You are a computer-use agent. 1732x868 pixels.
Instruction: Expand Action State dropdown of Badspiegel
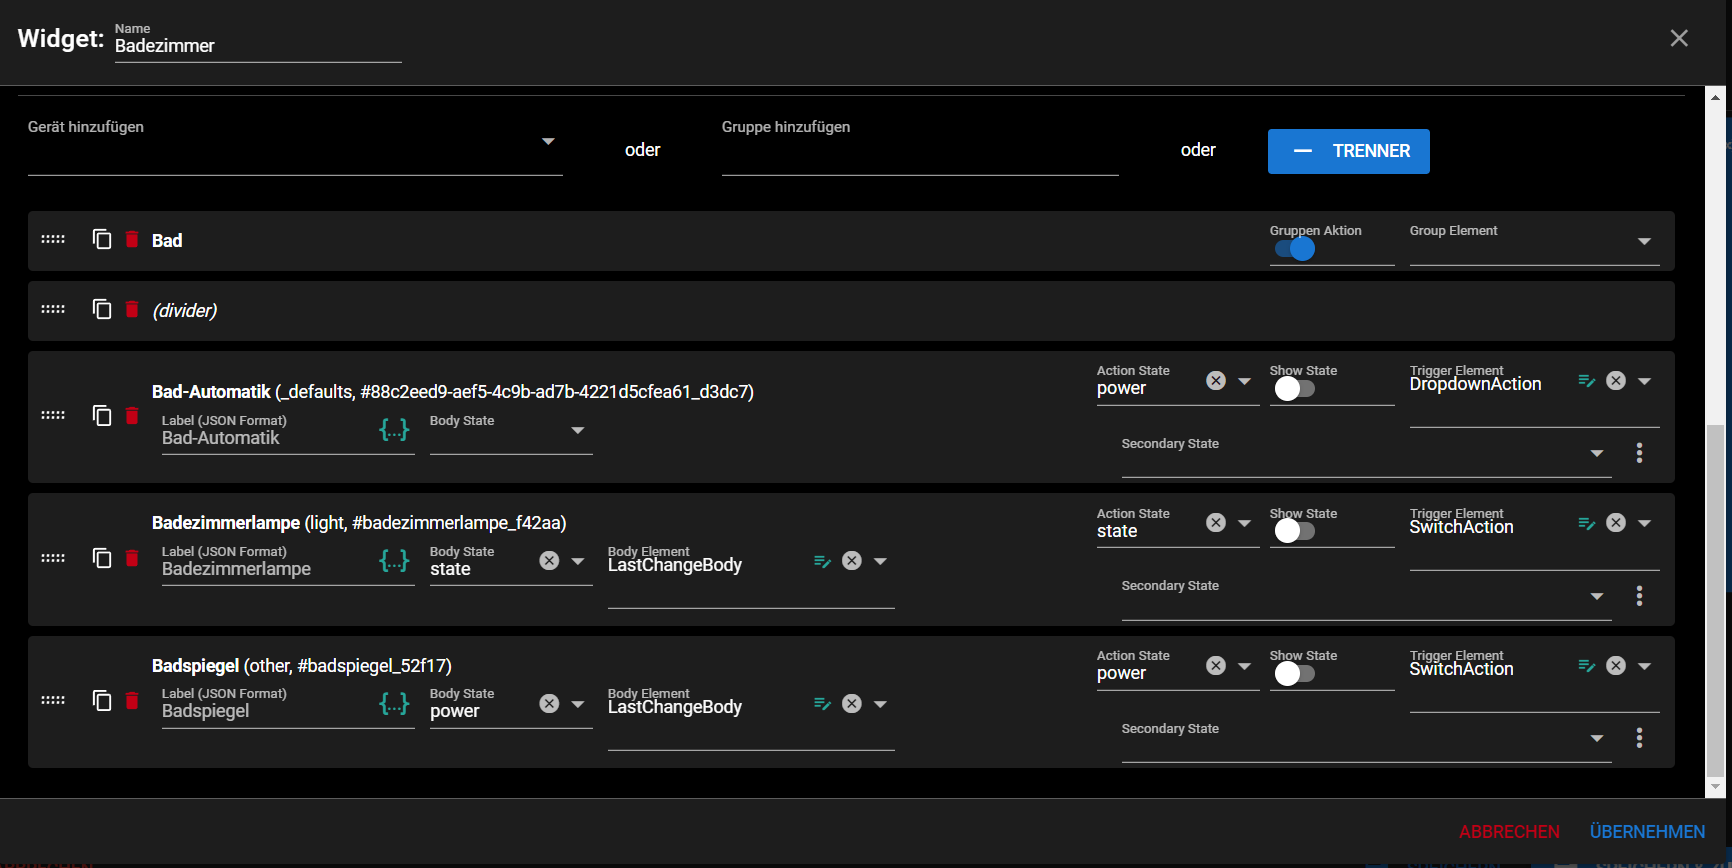coord(1245,666)
